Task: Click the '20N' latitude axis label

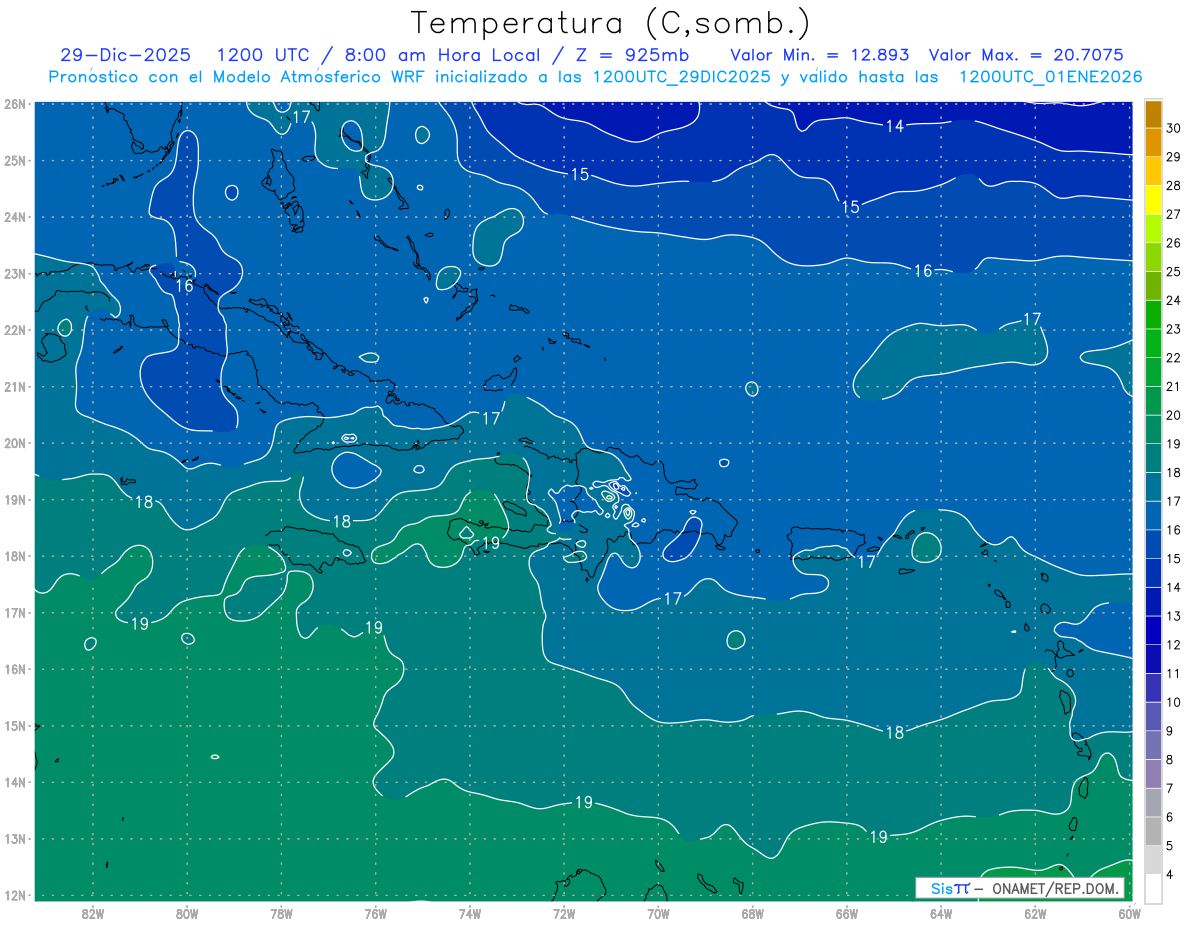Action: (x=15, y=443)
